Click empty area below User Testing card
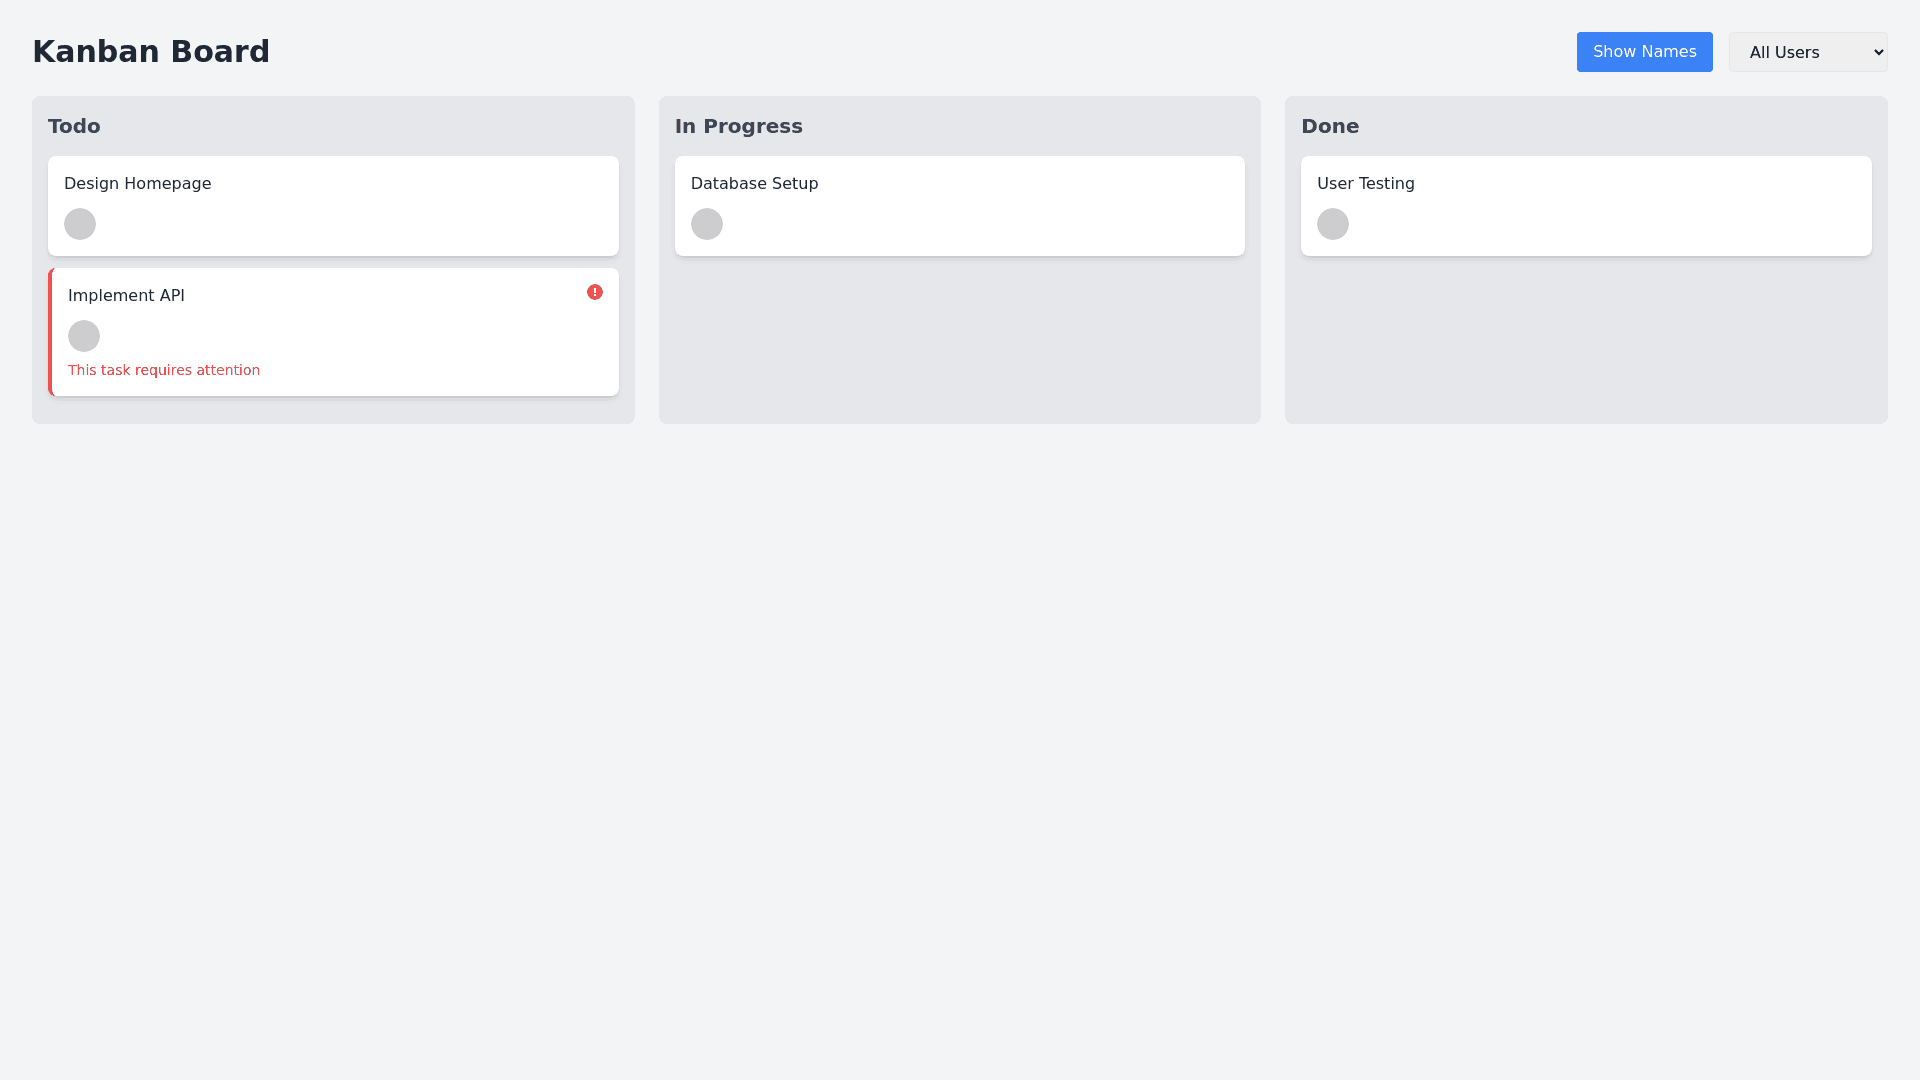This screenshot has height=1080, width=1920. (x=1585, y=340)
